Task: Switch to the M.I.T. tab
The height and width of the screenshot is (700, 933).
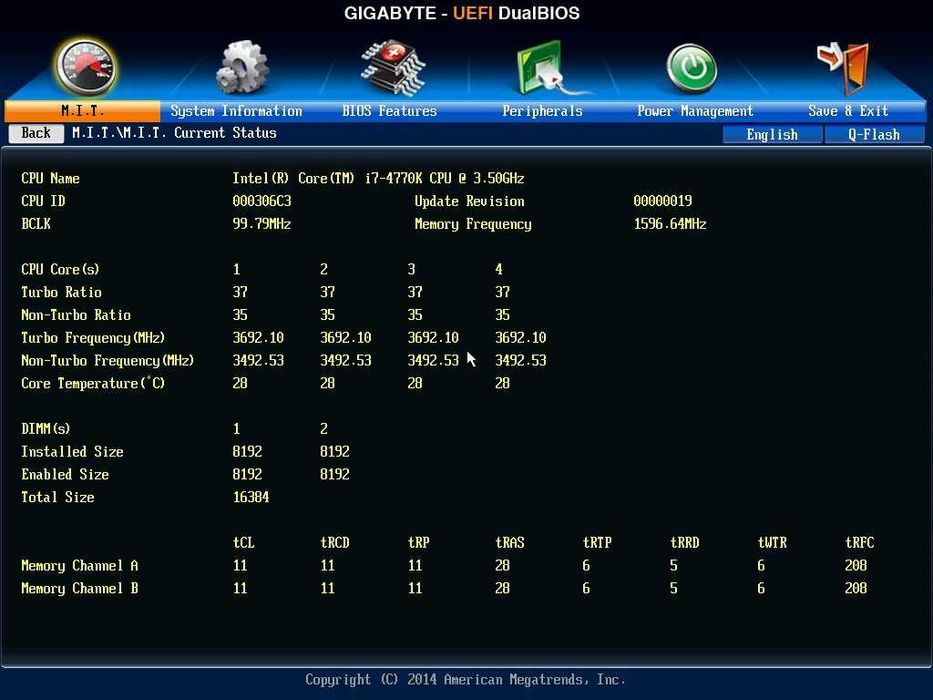Action: pyautogui.click(x=82, y=111)
